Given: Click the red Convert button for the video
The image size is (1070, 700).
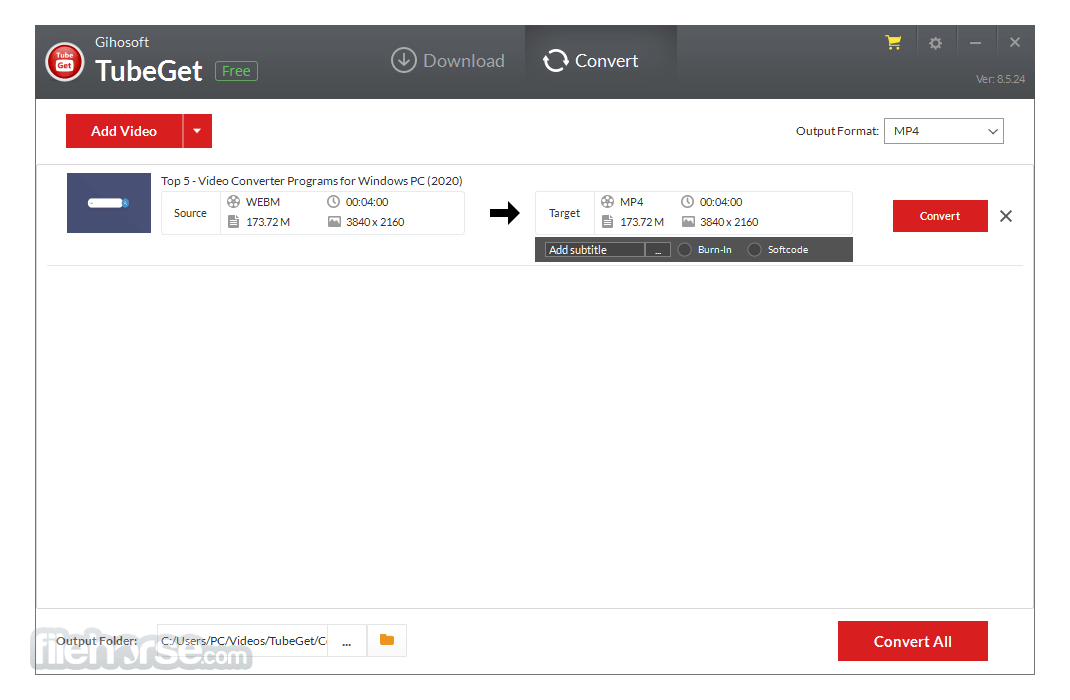Looking at the screenshot, I should tap(940, 216).
